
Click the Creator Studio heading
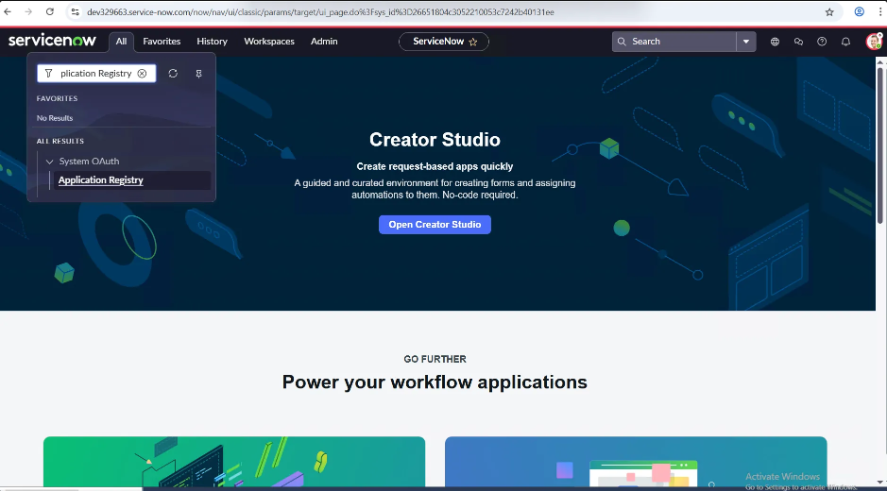pos(434,140)
